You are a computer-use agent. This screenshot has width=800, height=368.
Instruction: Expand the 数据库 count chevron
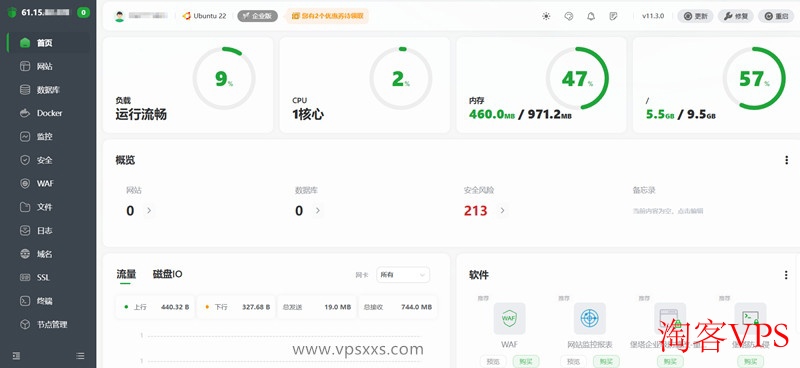317,210
